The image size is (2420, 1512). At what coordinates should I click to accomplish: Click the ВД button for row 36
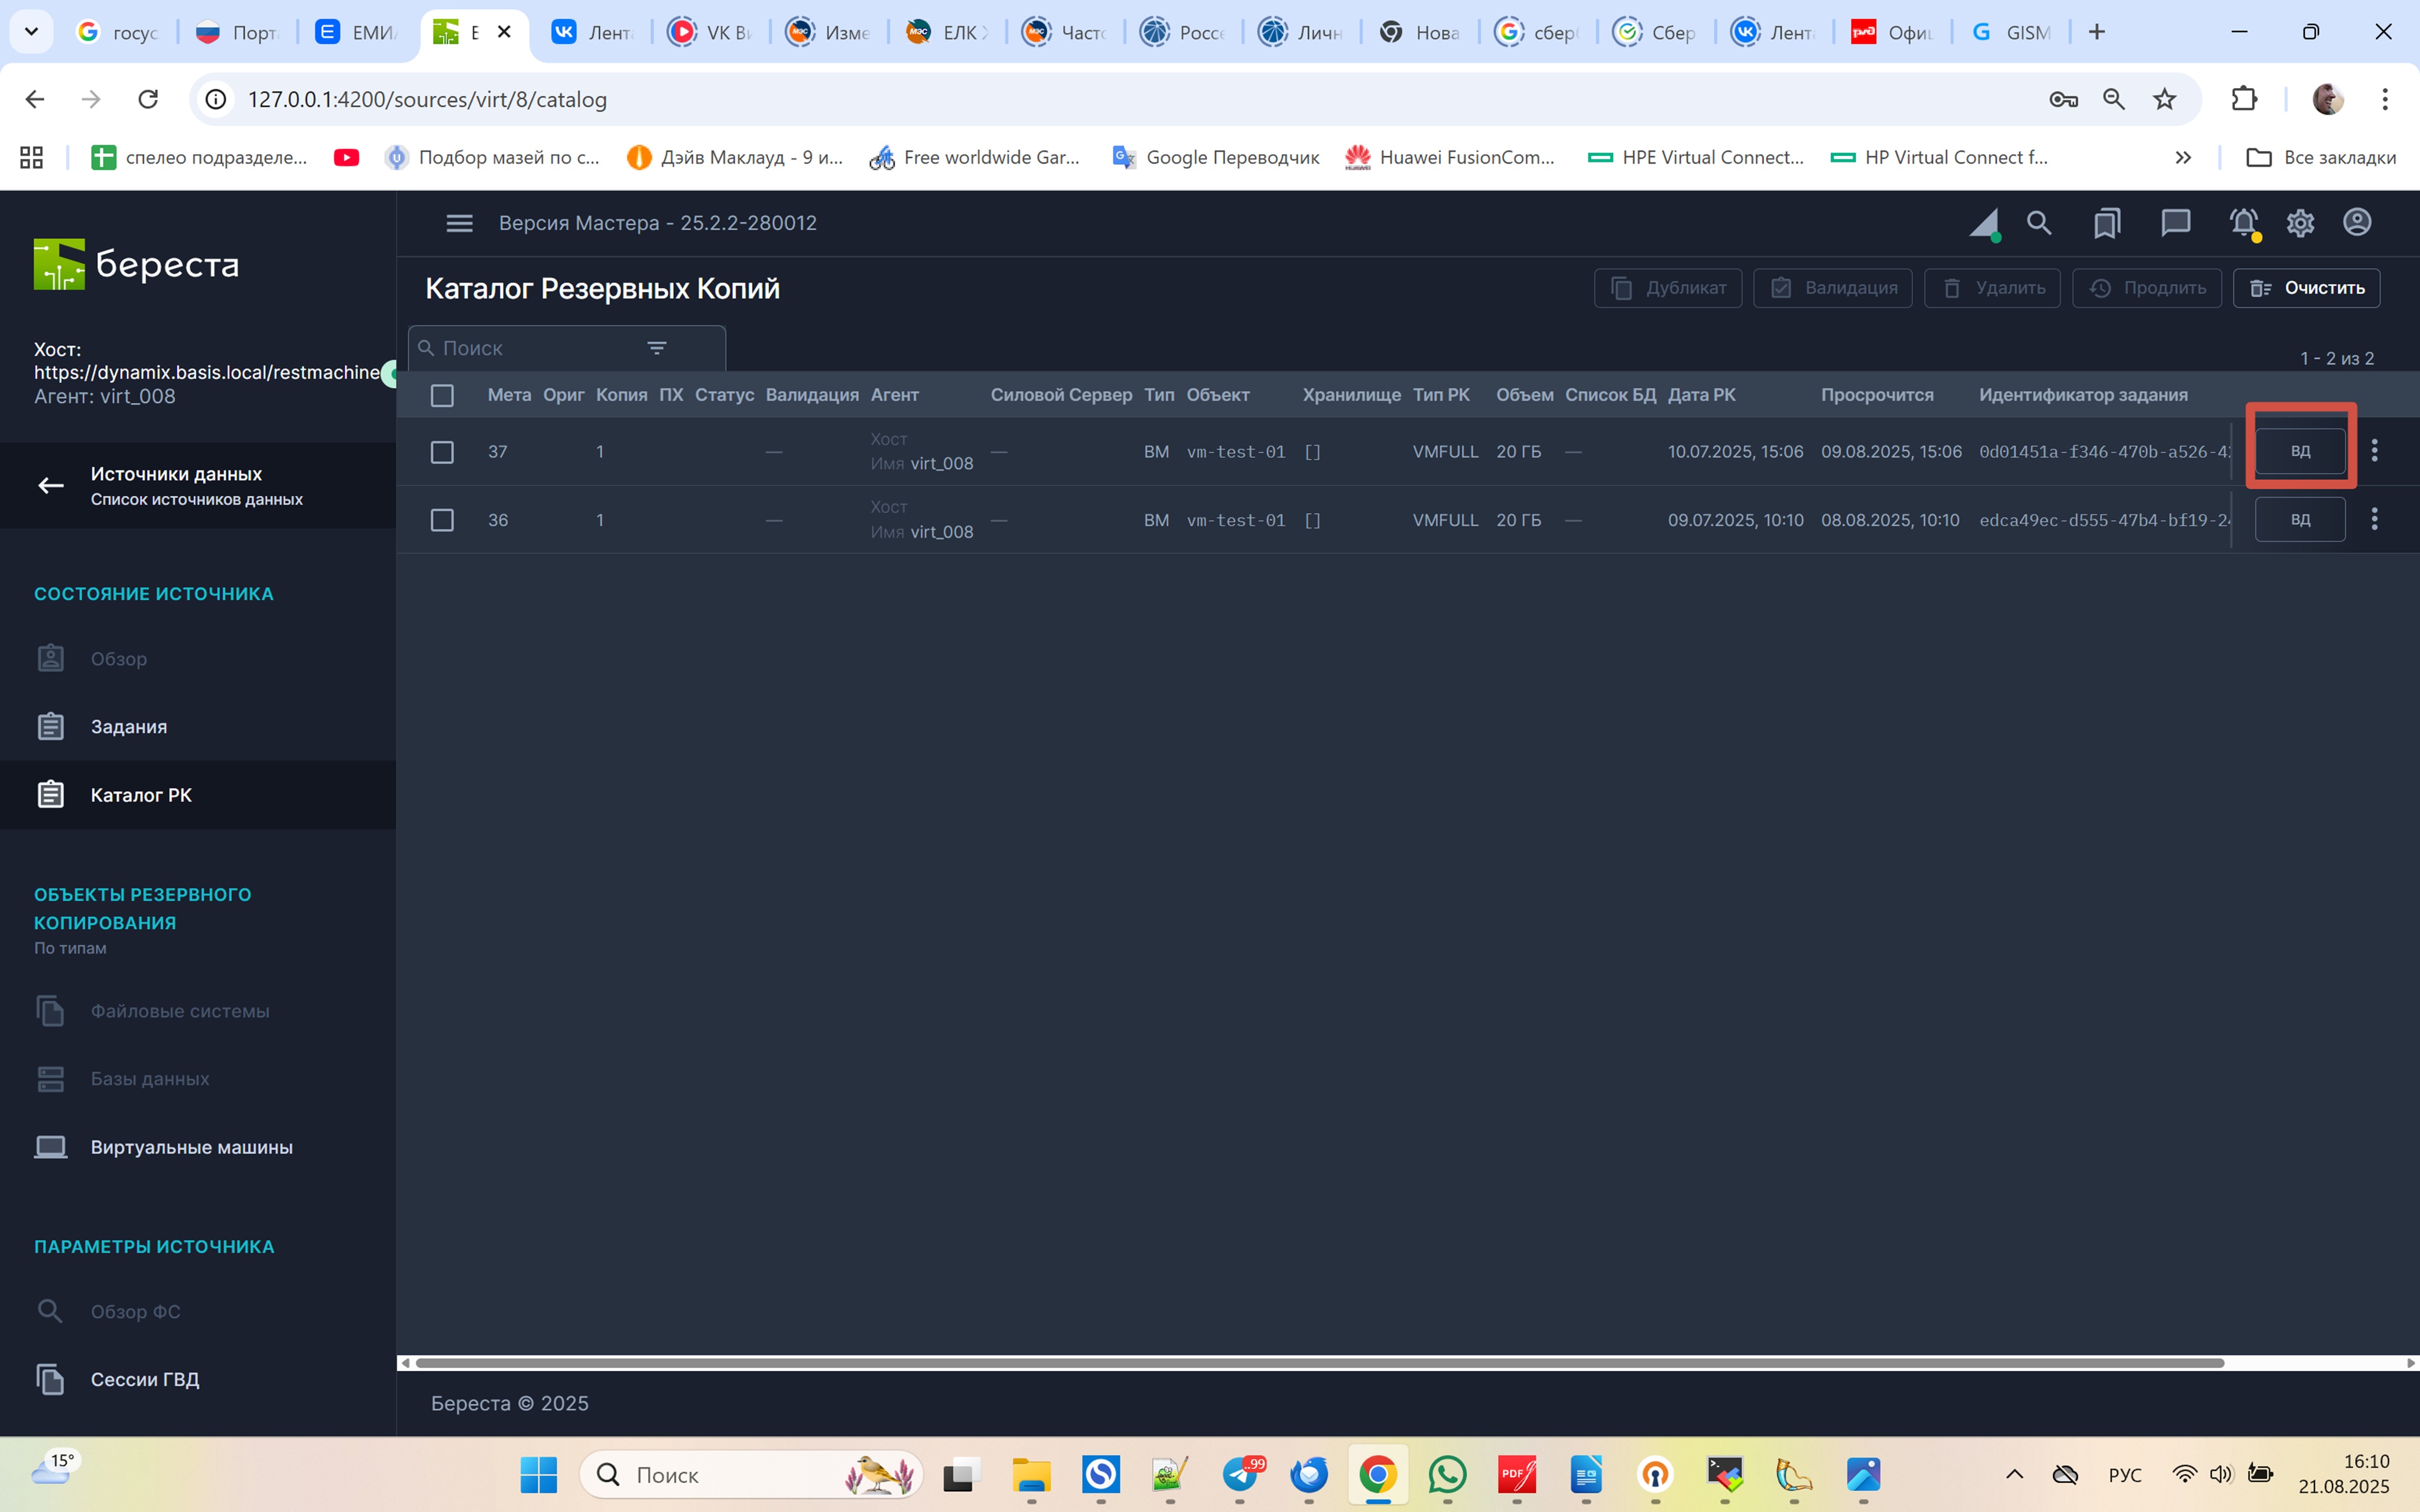(2300, 520)
